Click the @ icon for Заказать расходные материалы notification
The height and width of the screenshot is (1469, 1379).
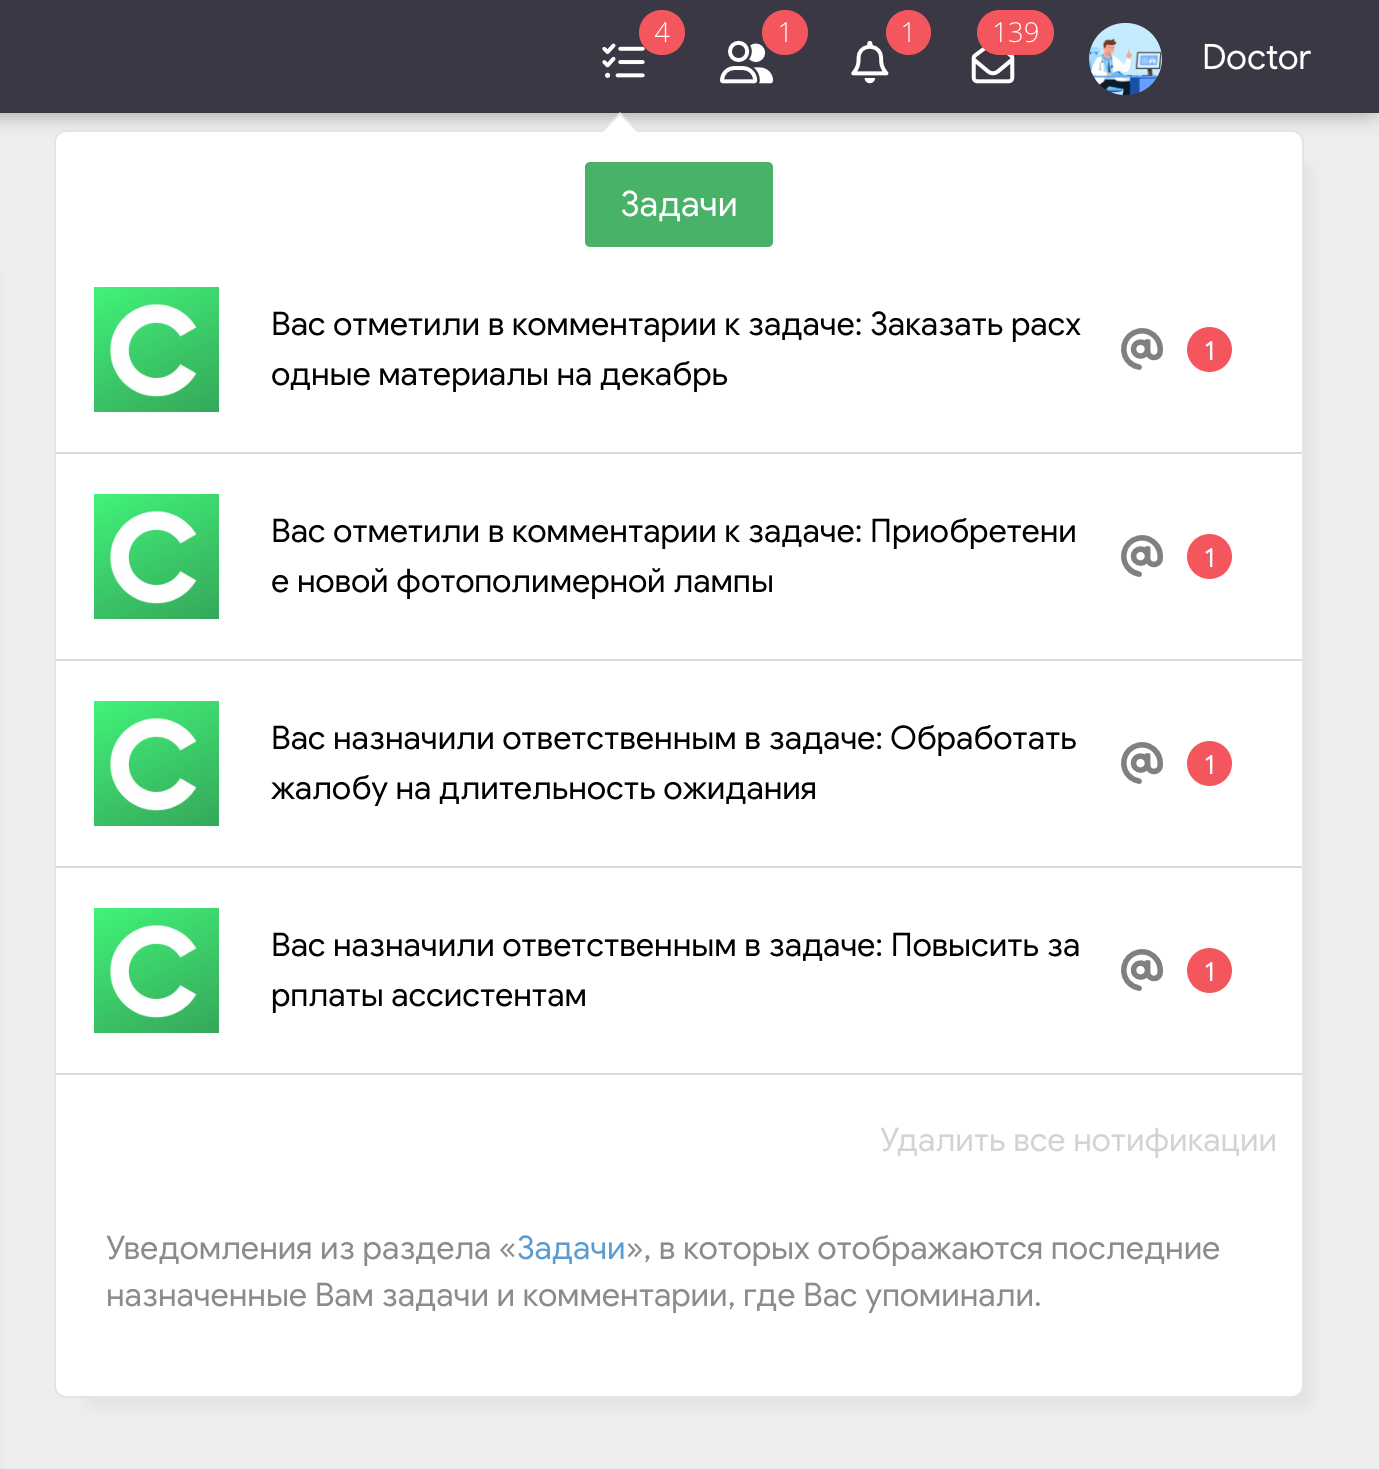click(1142, 349)
